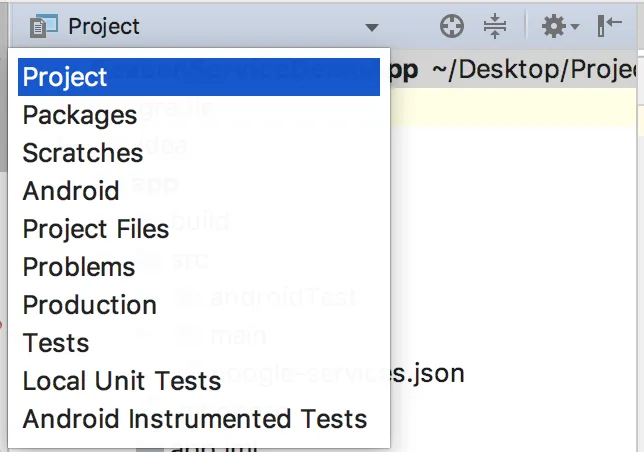Image resolution: width=644 pixels, height=452 pixels.
Task: Select Local Unit Tests option
Action: click(122, 381)
